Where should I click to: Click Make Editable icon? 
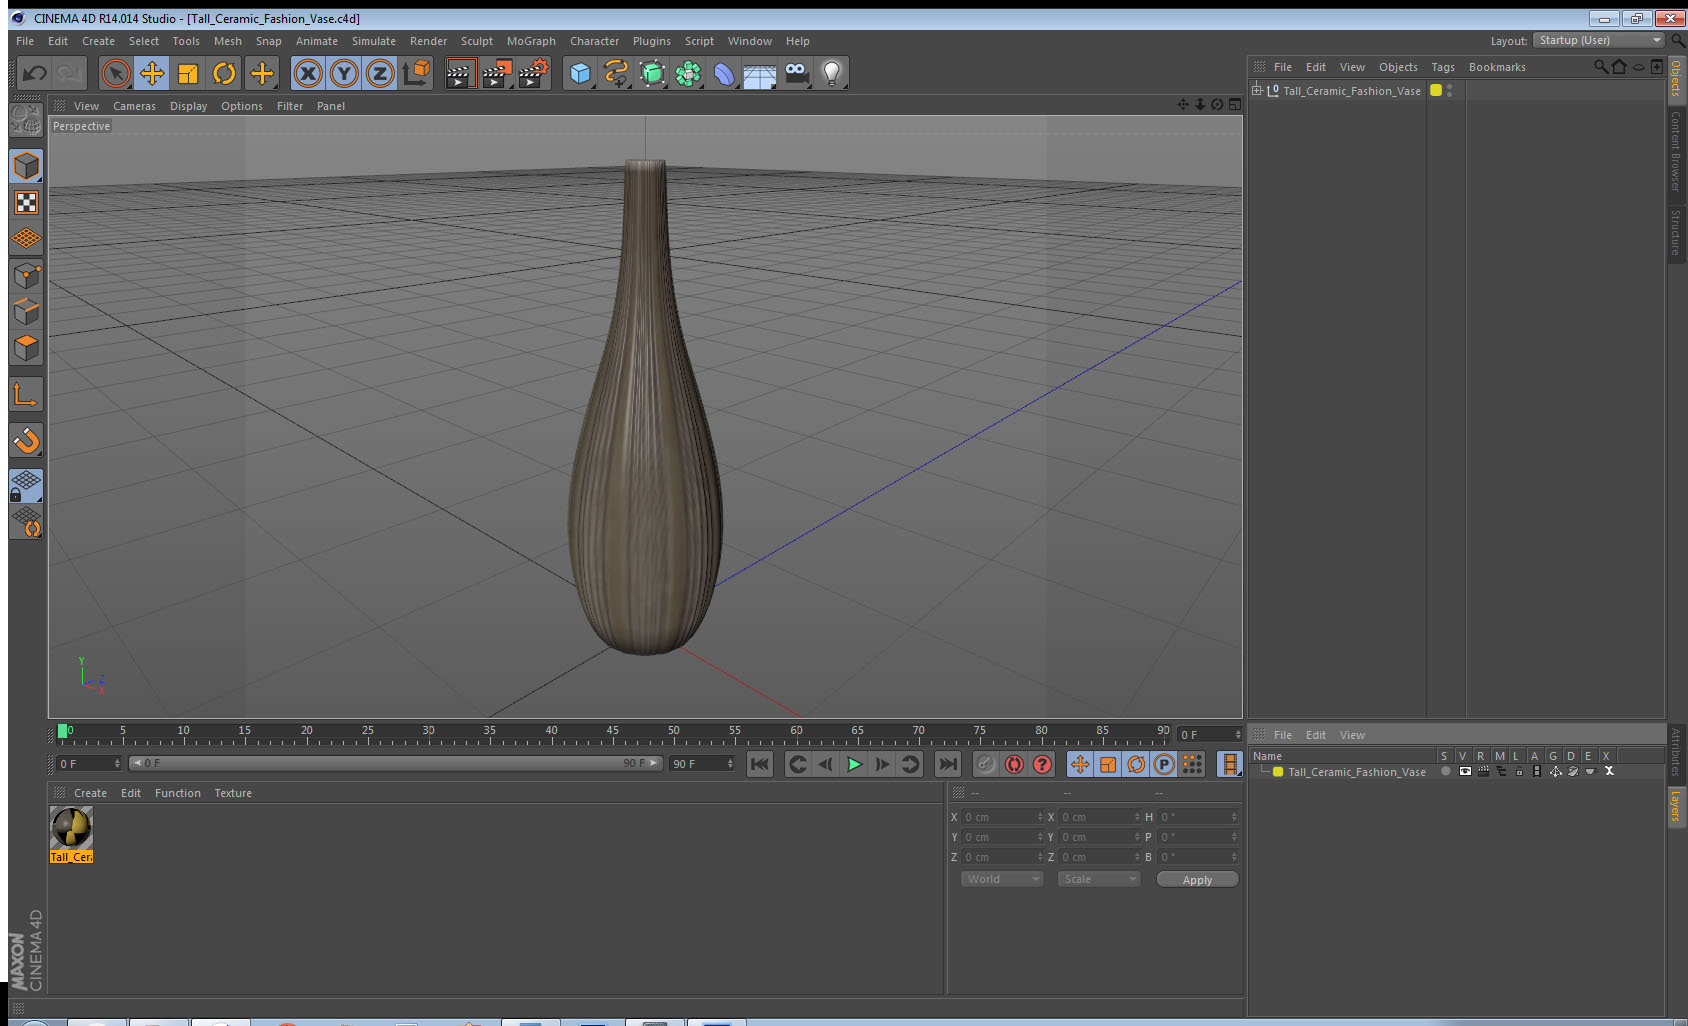(x=26, y=120)
